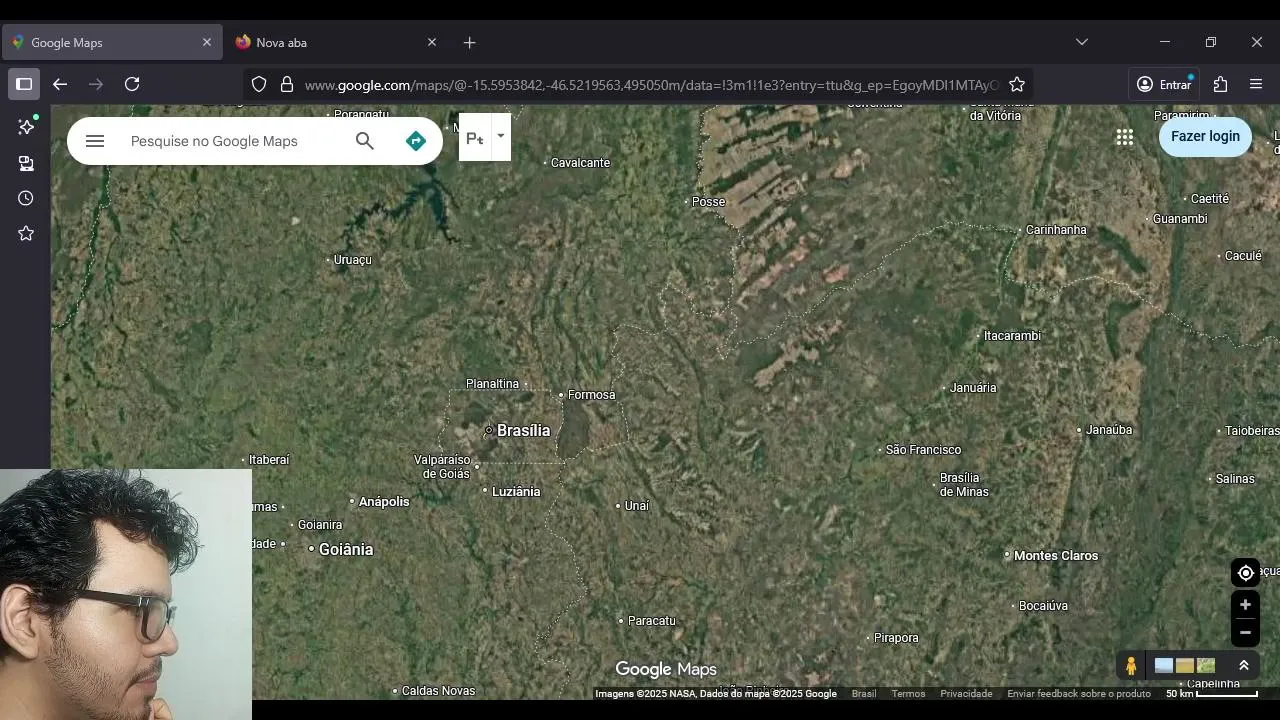
Task: Click the 'Fazer login' button
Action: [x=1205, y=137]
